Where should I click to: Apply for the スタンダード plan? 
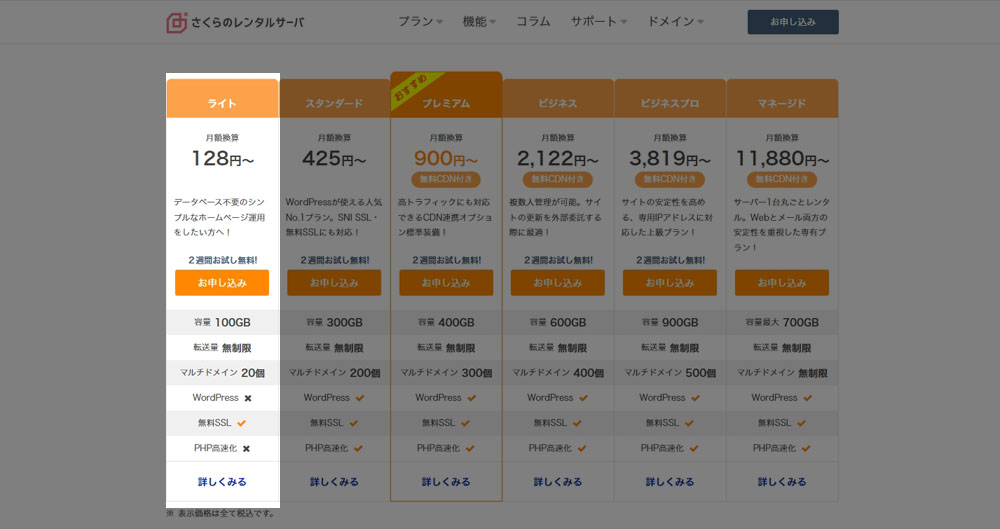[334, 283]
